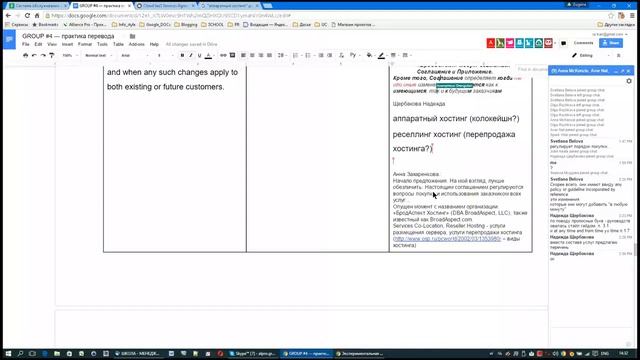Undo the last edit
This screenshot has height=360, width=640.
coord(34,56)
